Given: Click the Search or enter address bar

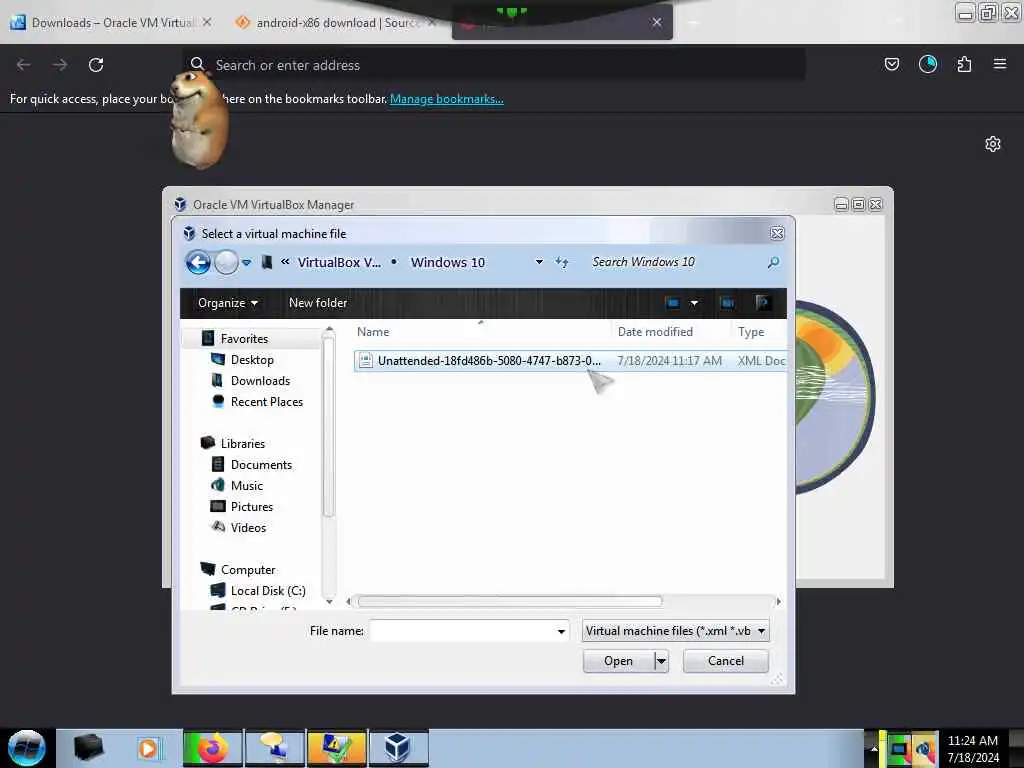Looking at the screenshot, I should (494, 65).
